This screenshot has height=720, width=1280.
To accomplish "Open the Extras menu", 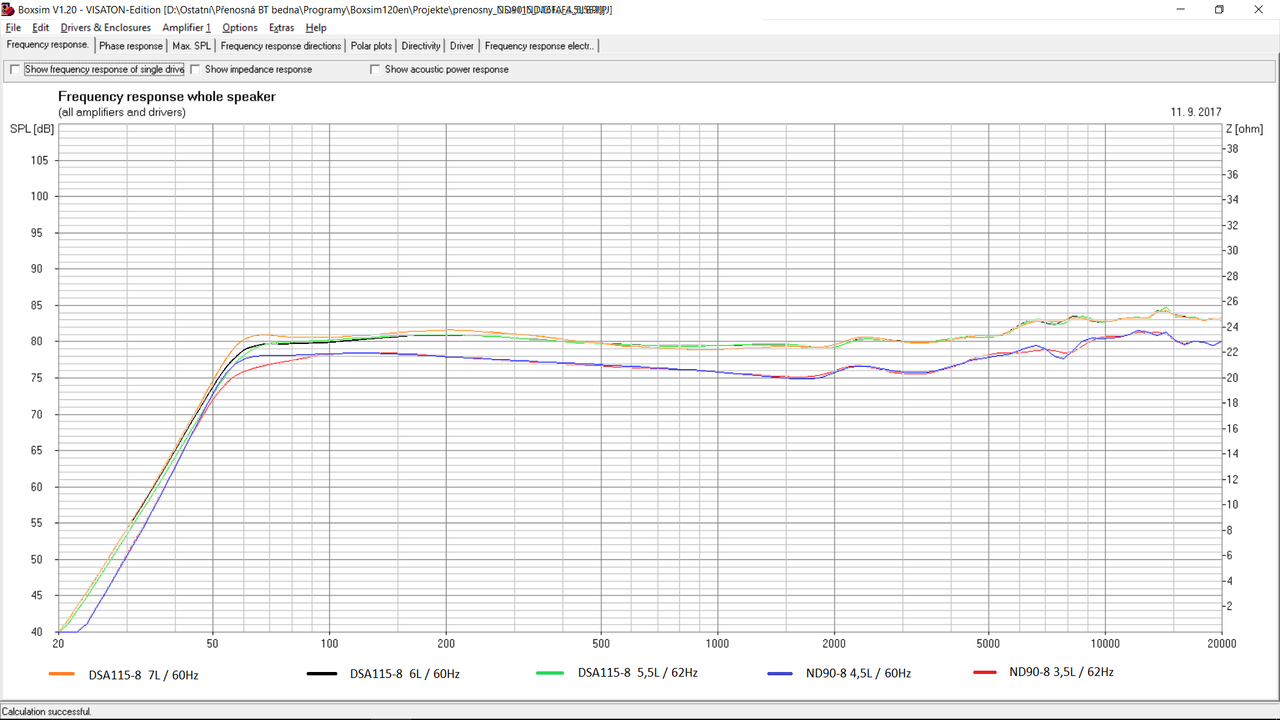I will [x=282, y=28].
